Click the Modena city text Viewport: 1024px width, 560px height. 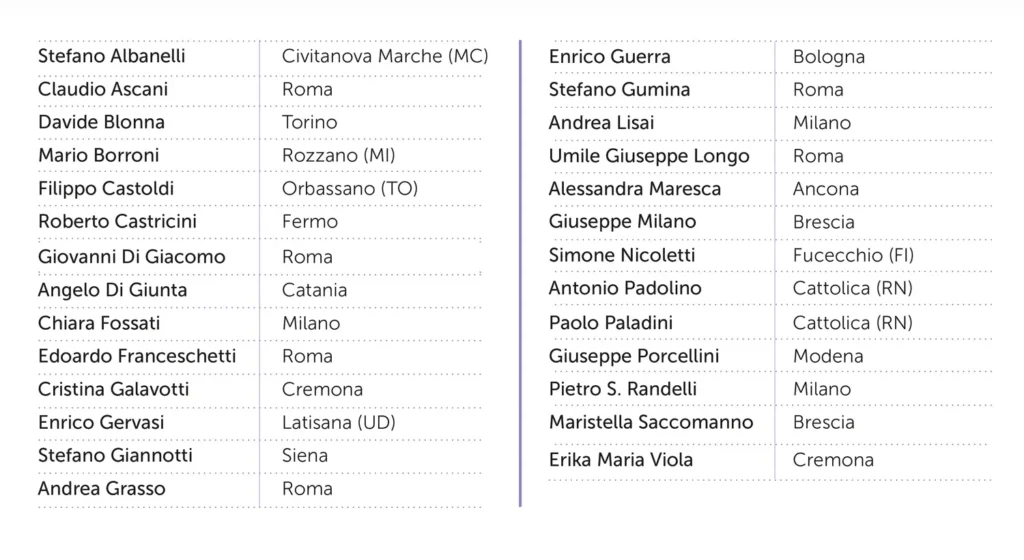click(828, 356)
